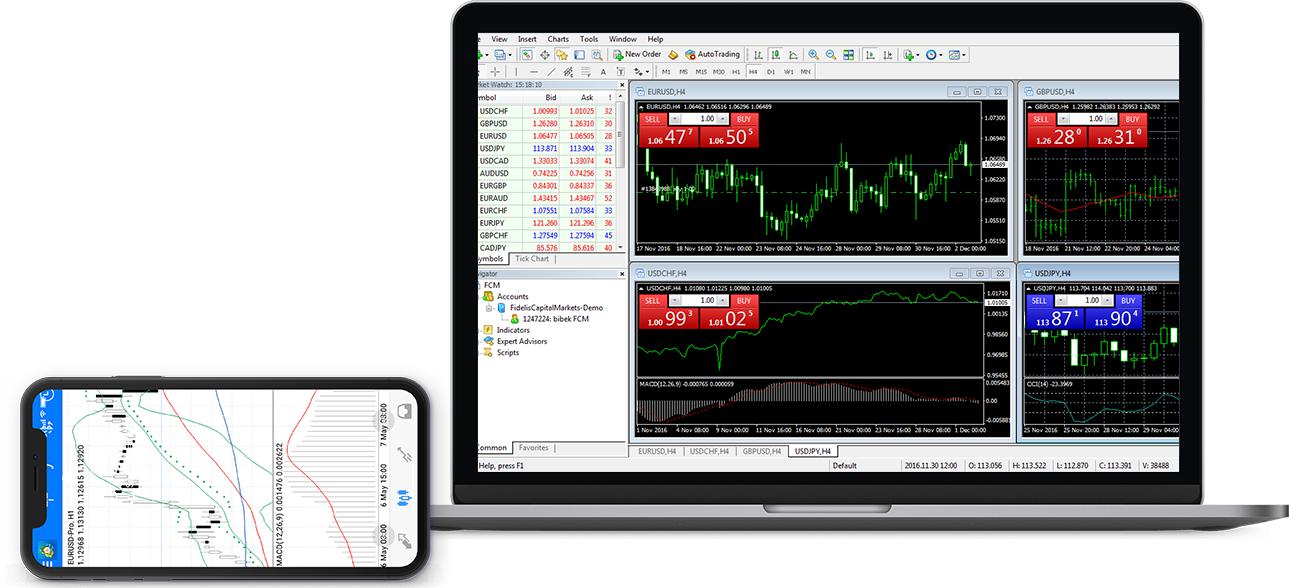Screen dimensions: 1289x588
Task: Click the Market Watch vertical scrollbar
Action: click(621, 175)
